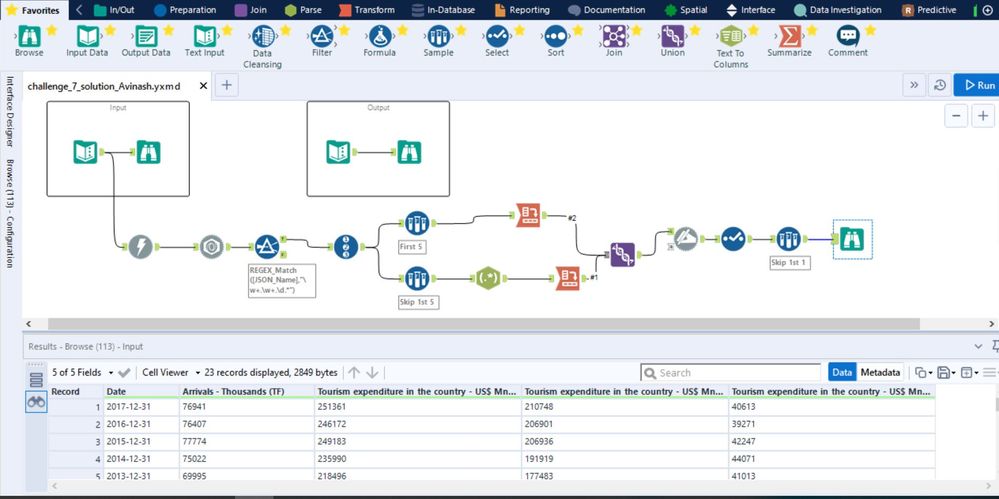The image size is (999, 499).
Task: Switch to the Preparation tool category
Action: [185, 10]
